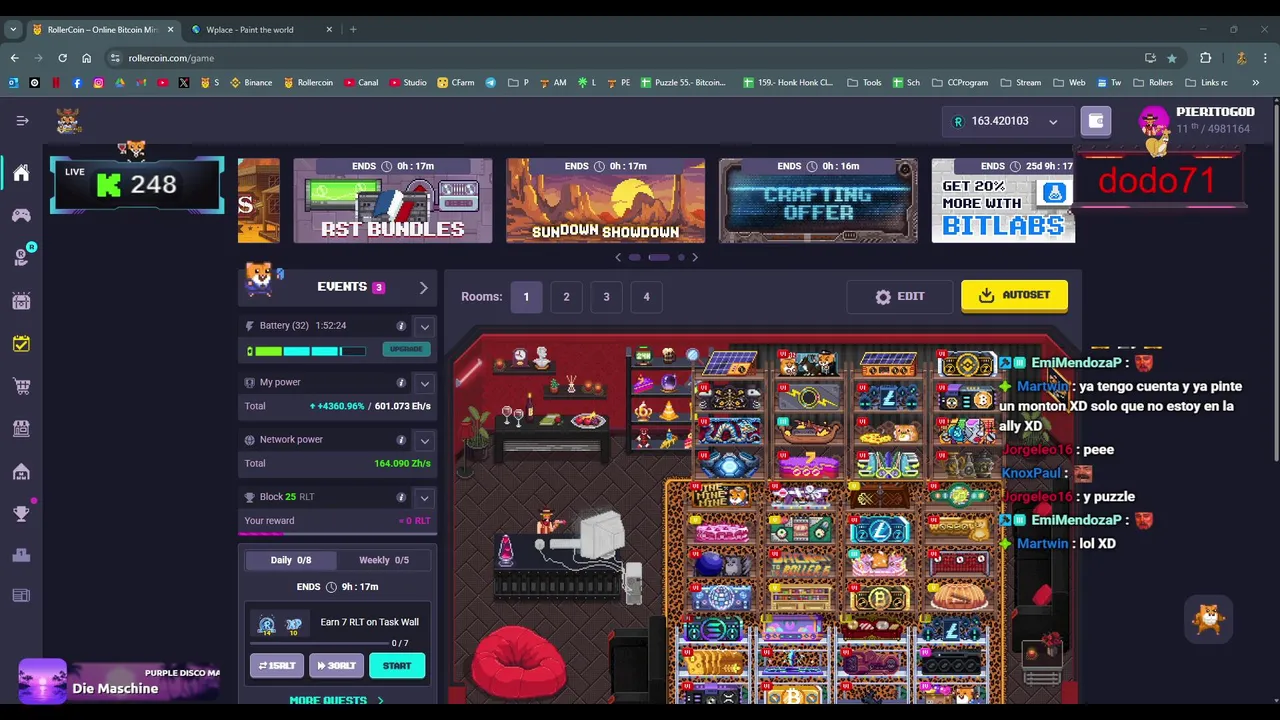
Task: Click the yellow AUTOSET button
Action: pyautogui.click(x=1014, y=296)
